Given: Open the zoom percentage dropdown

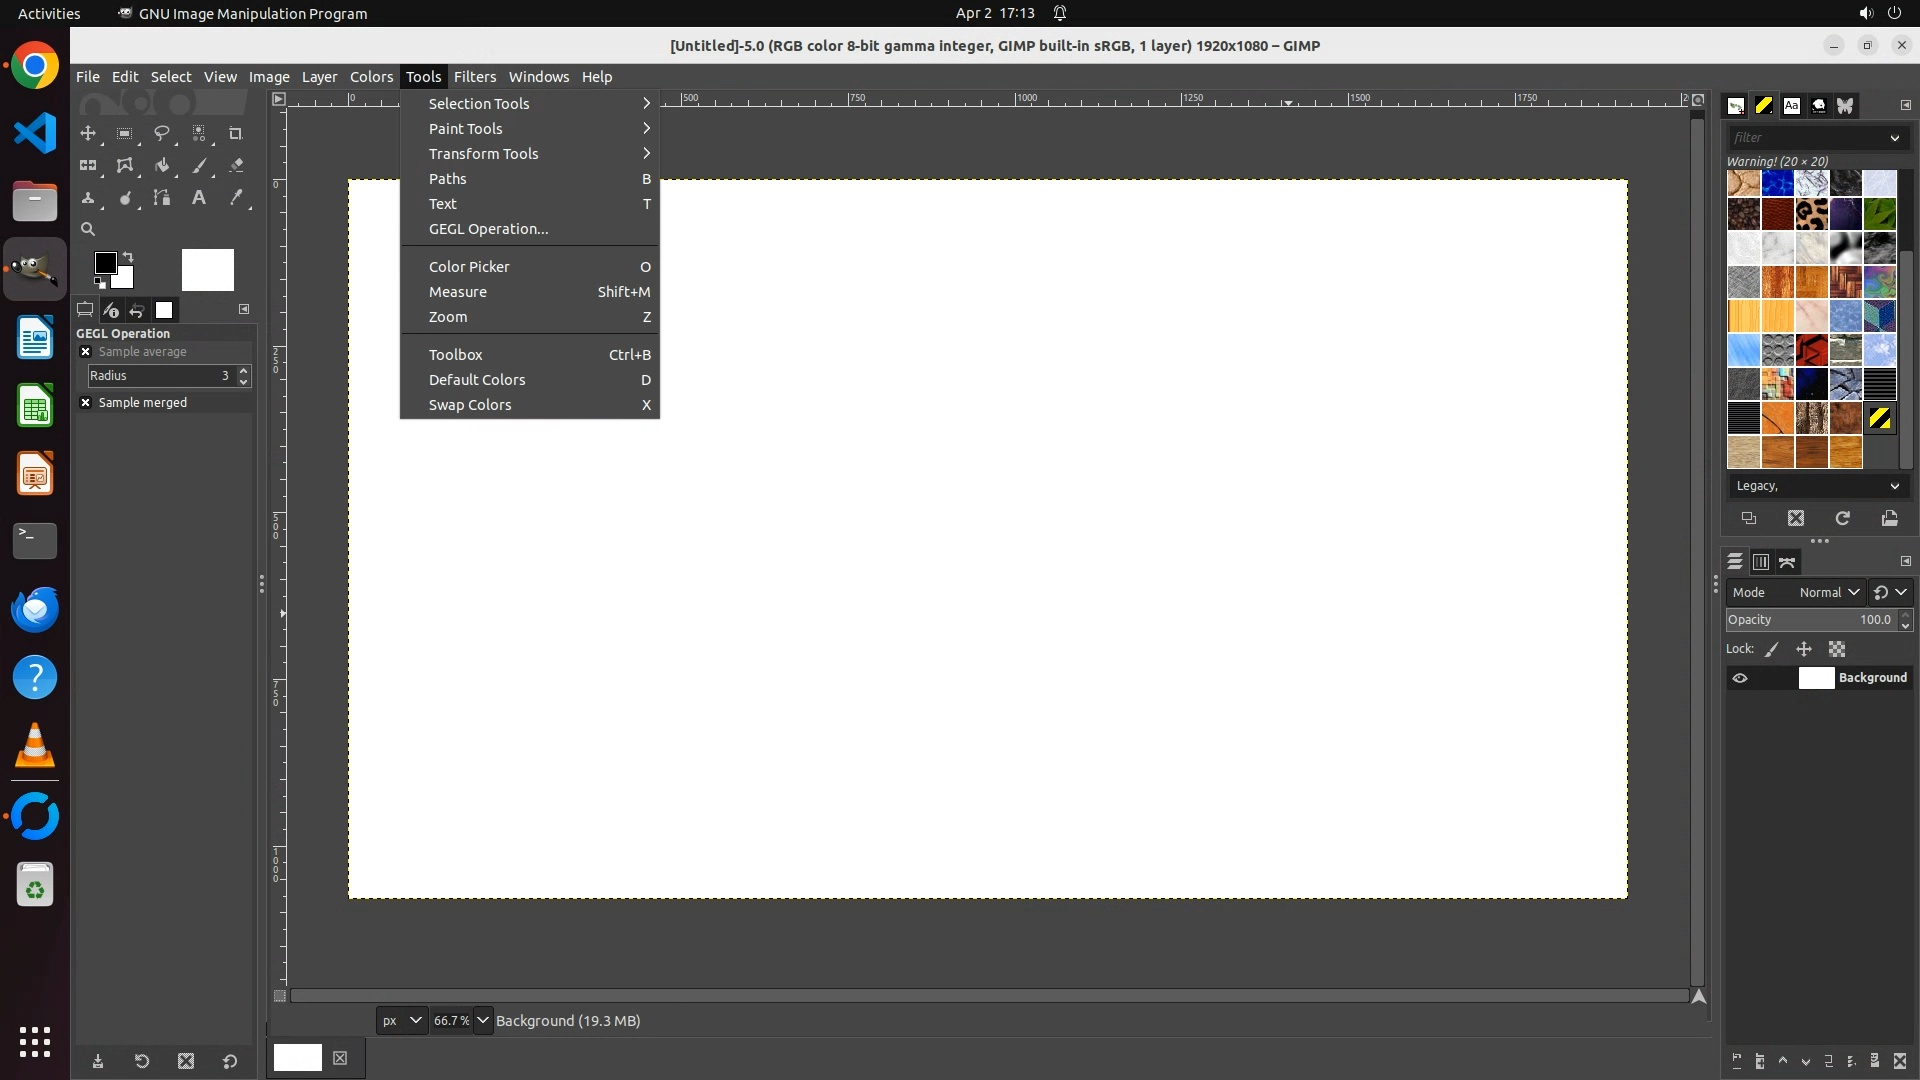Looking at the screenshot, I should tap(483, 1020).
